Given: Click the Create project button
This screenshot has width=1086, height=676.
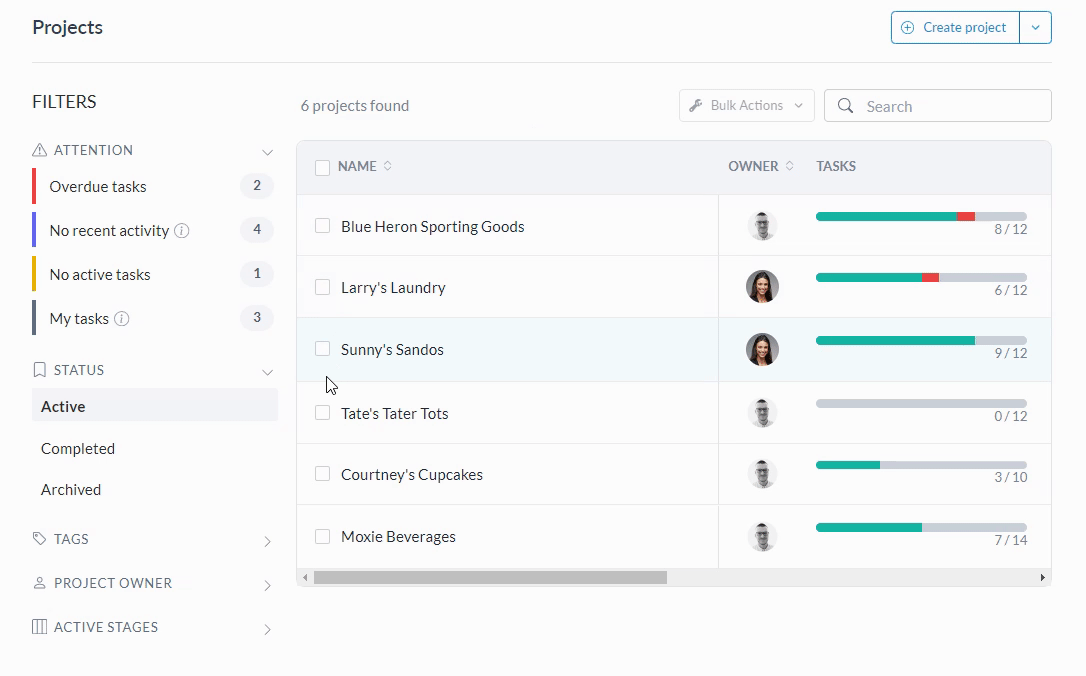Looking at the screenshot, I should 955,28.
